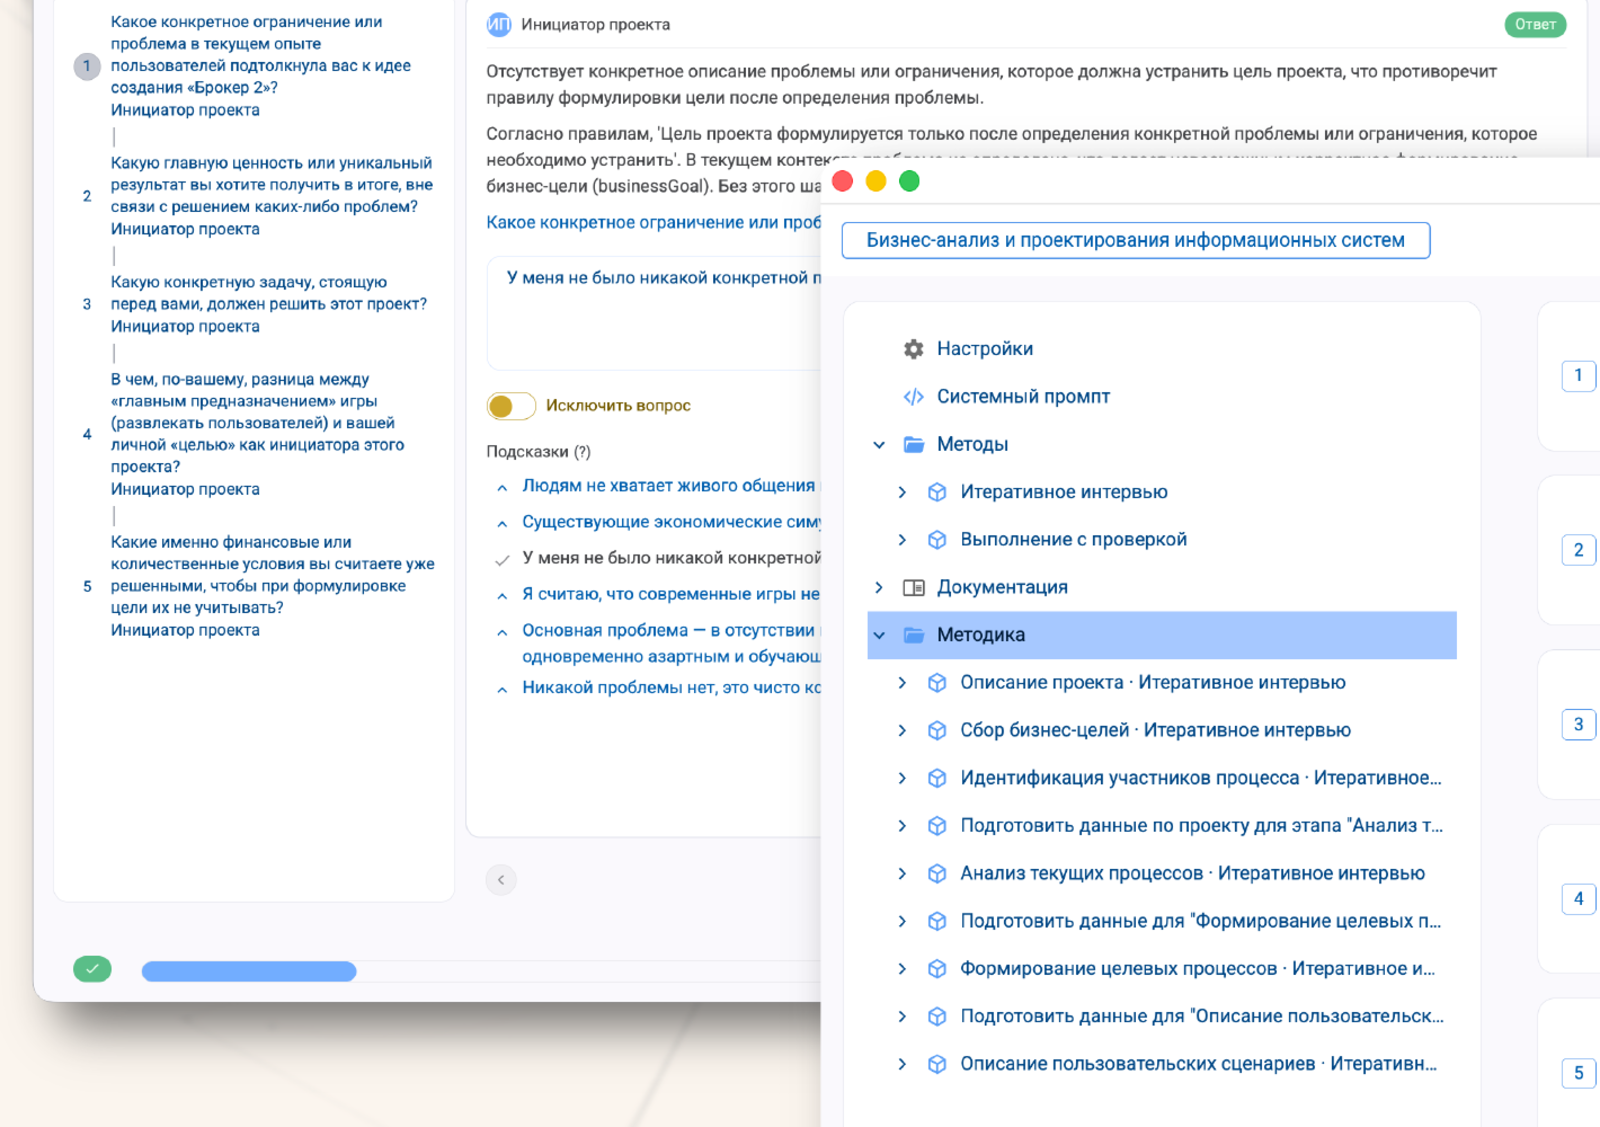This screenshot has height=1127, width=1600.
Task: Click numbered step 4 box
Action: (1578, 899)
